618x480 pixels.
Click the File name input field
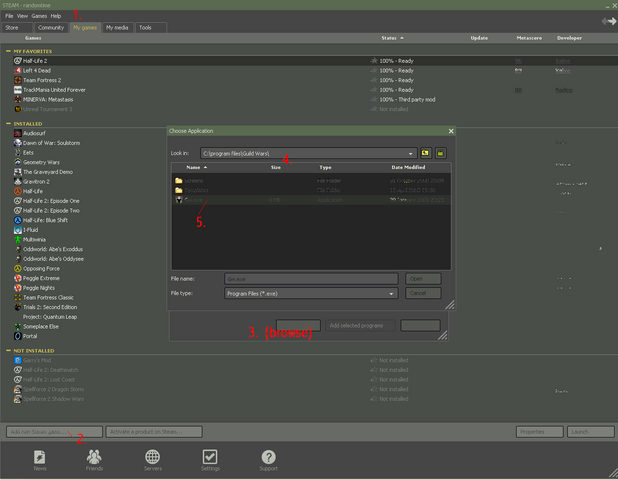[311, 279]
